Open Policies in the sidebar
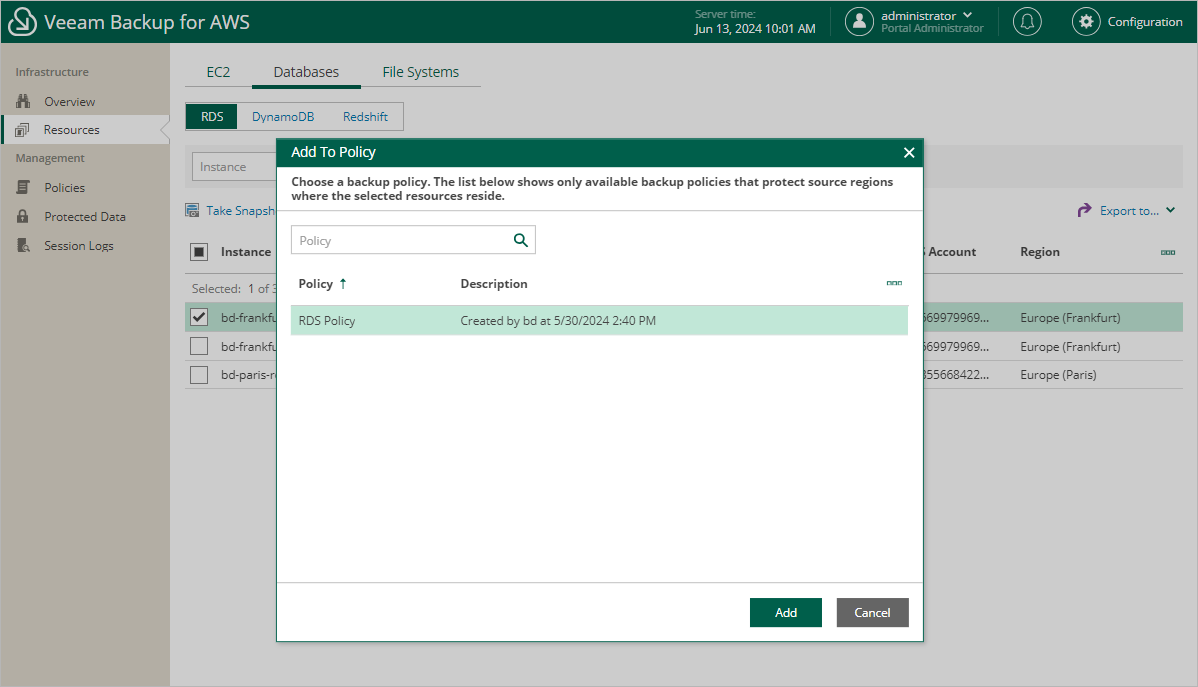 click(64, 188)
